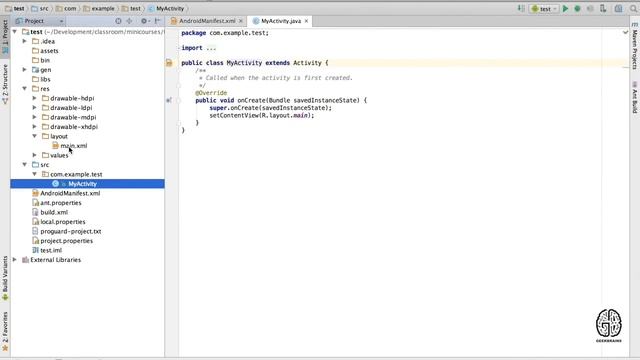
Task: Expand the drawable-mdpi folder
Action: tap(35, 117)
